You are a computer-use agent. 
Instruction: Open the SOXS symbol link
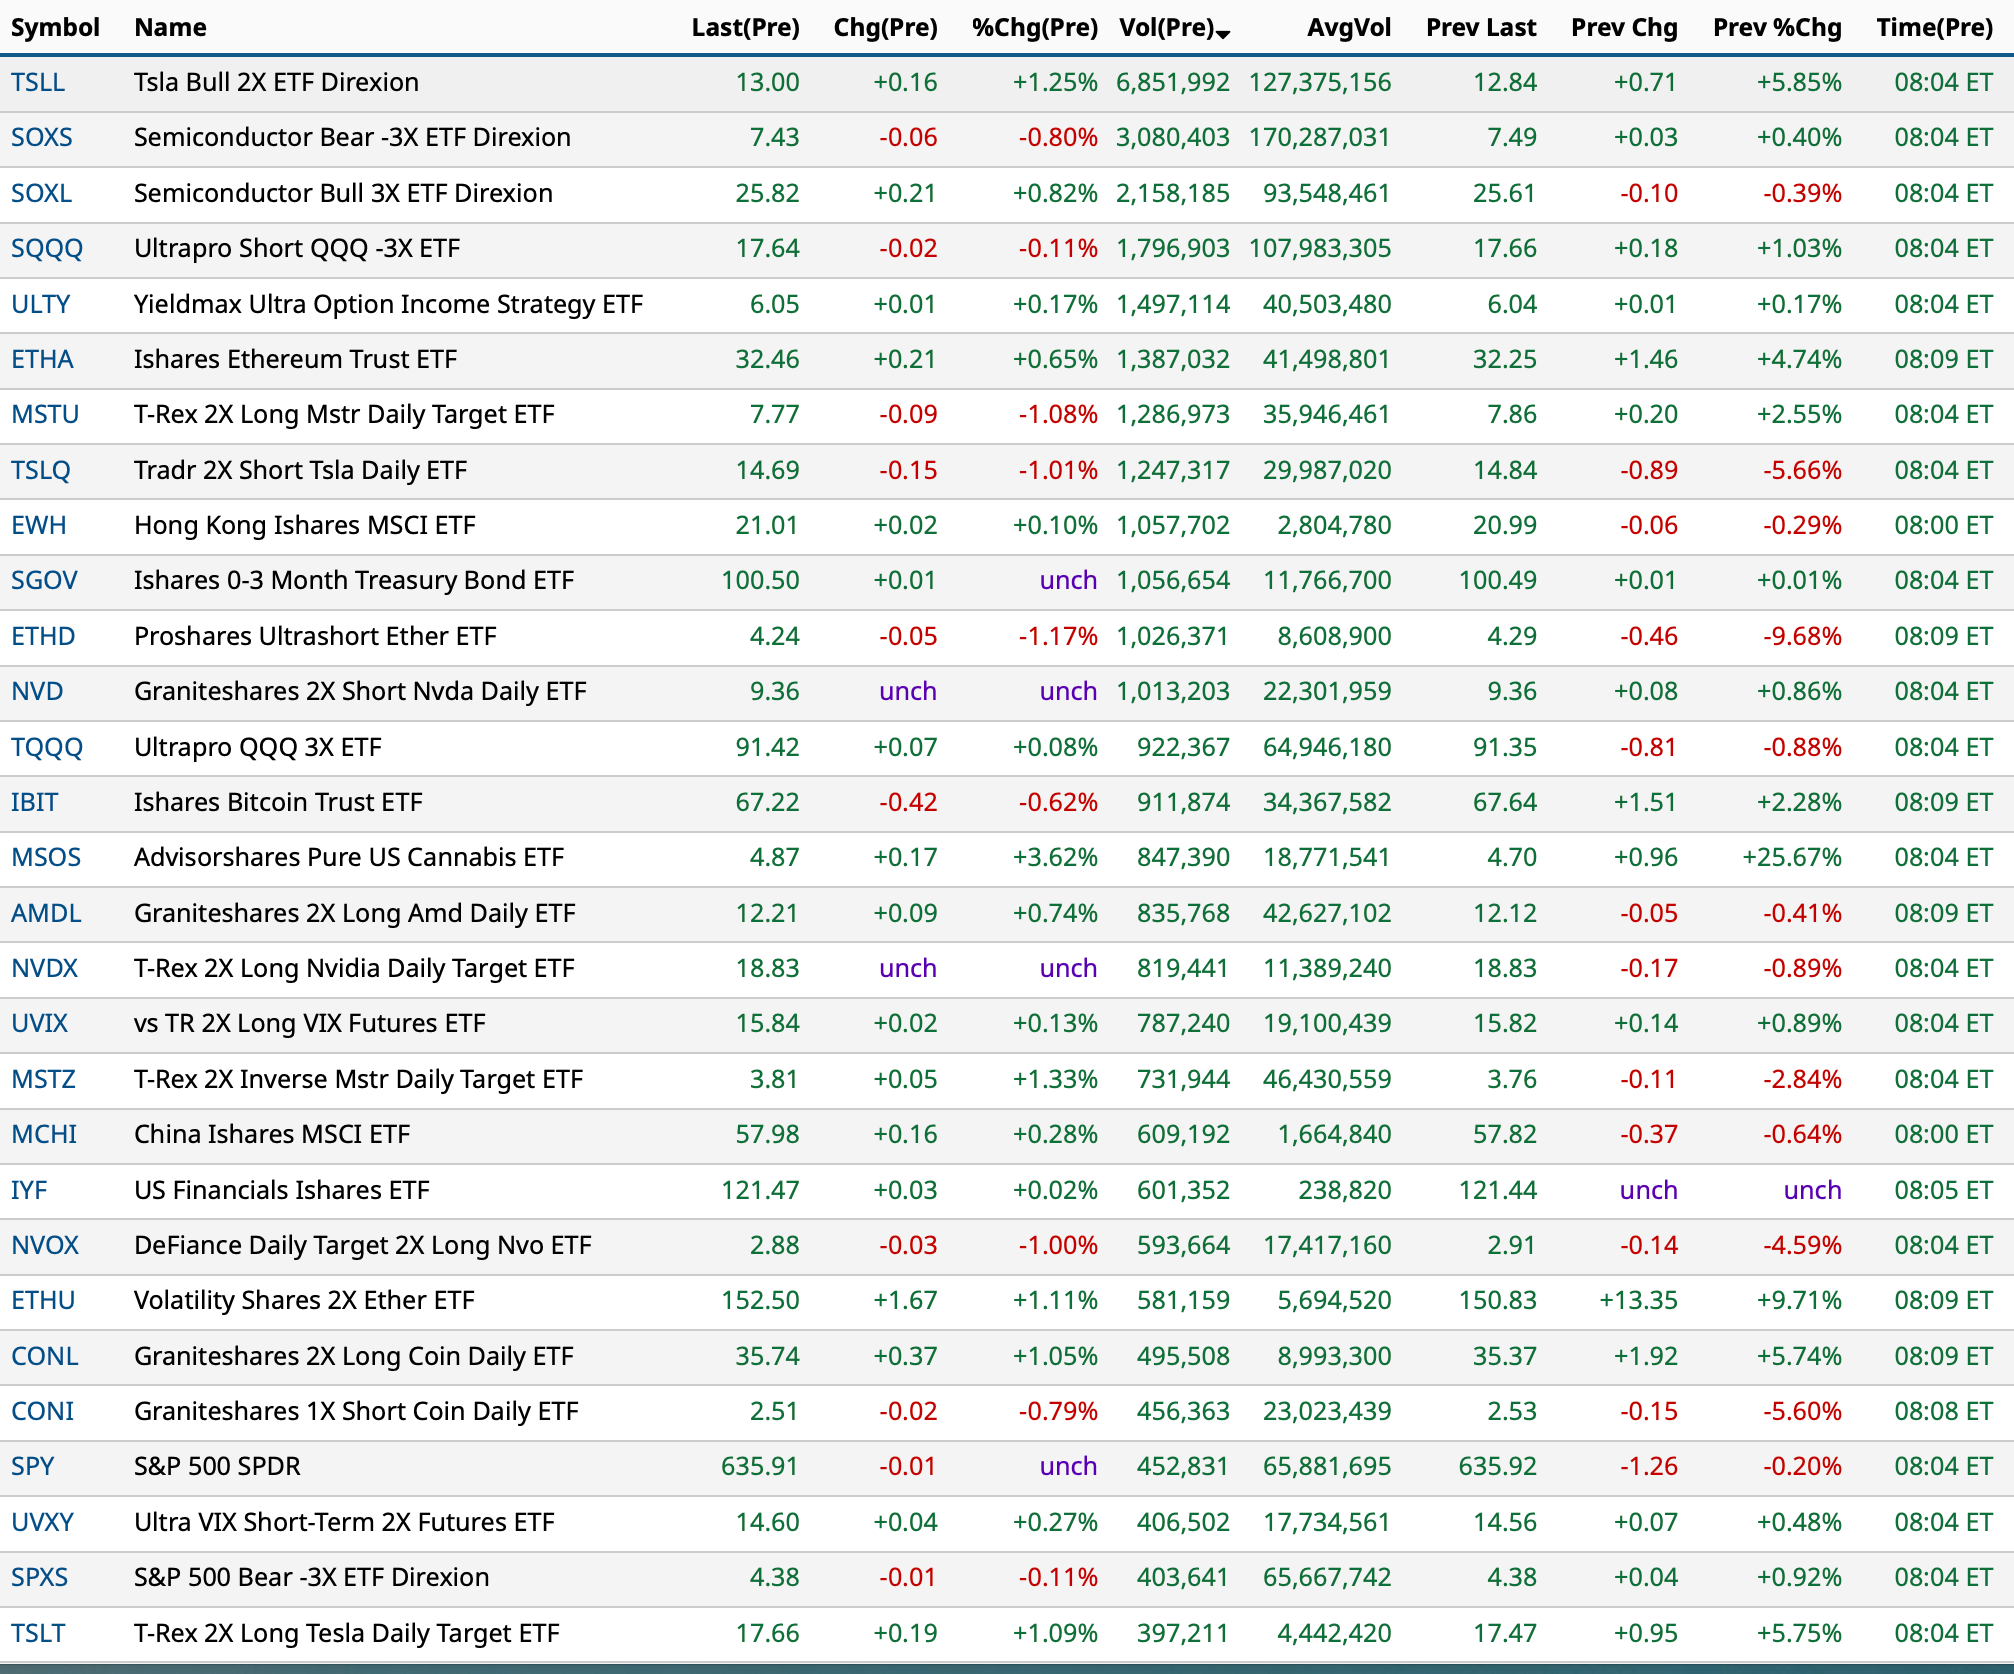[42, 137]
